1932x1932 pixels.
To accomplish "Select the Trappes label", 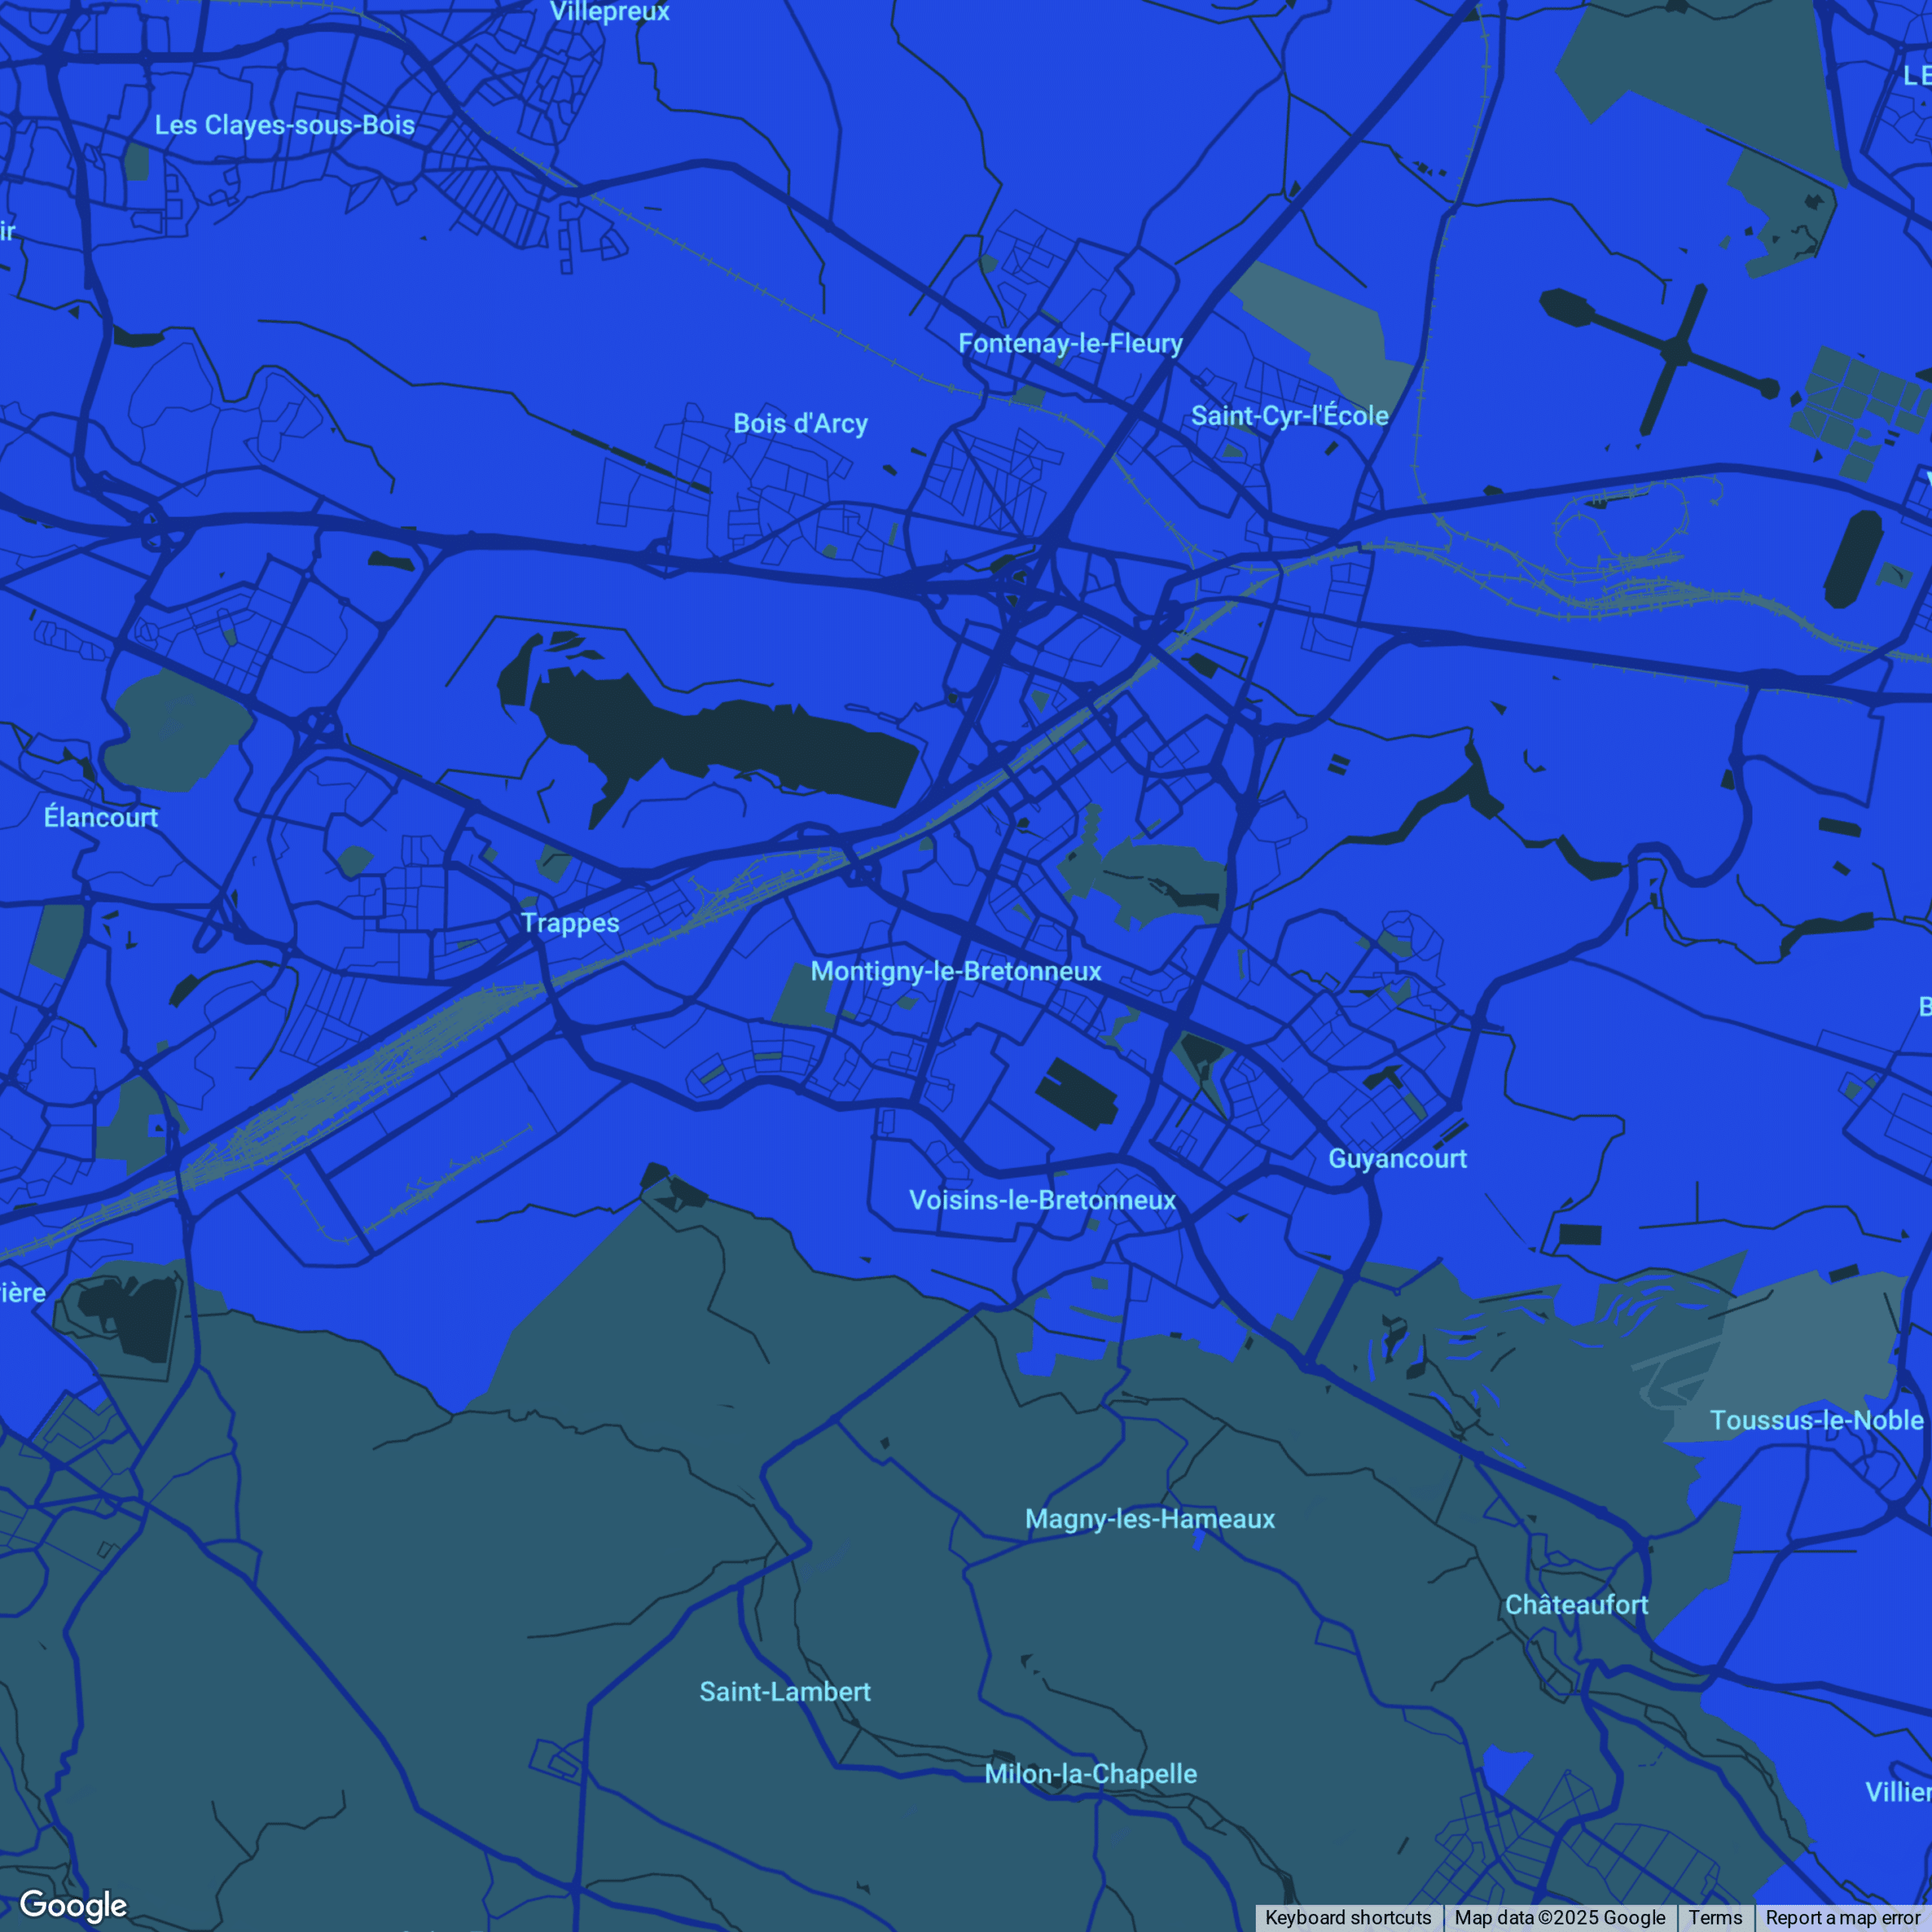I will tap(570, 923).
